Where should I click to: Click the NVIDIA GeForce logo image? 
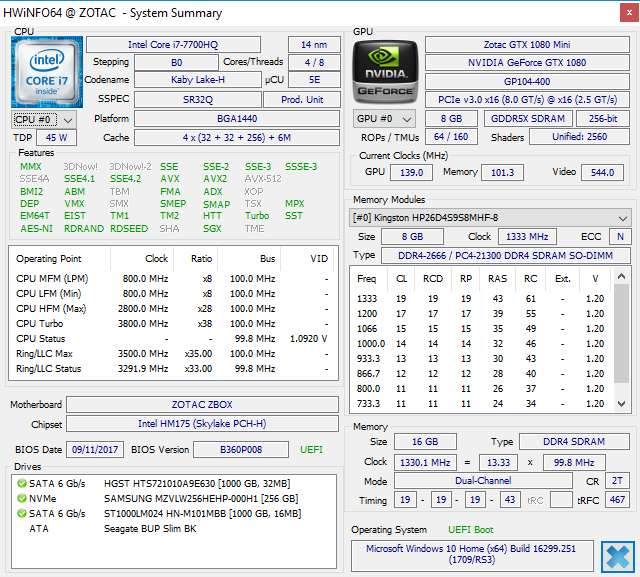[385, 72]
